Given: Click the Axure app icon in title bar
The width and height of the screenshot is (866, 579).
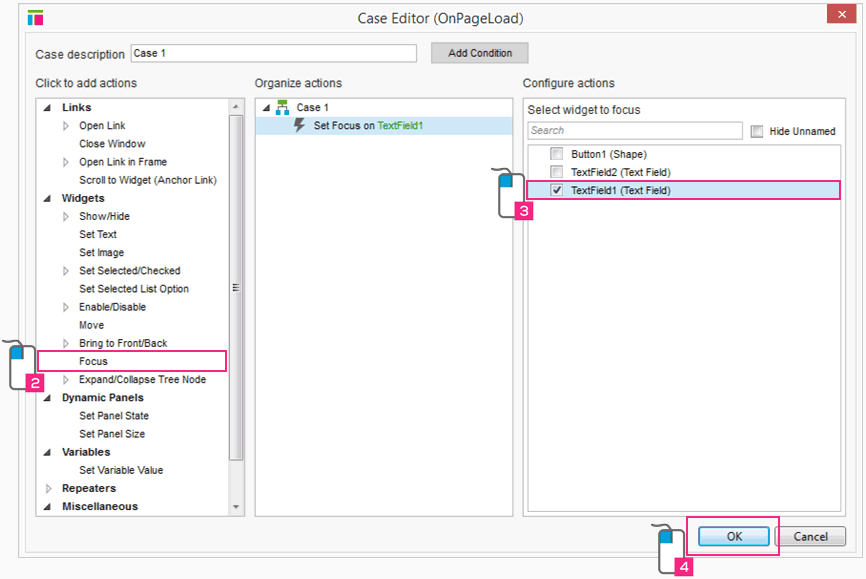Looking at the screenshot, I should click(x=36, y=17).
